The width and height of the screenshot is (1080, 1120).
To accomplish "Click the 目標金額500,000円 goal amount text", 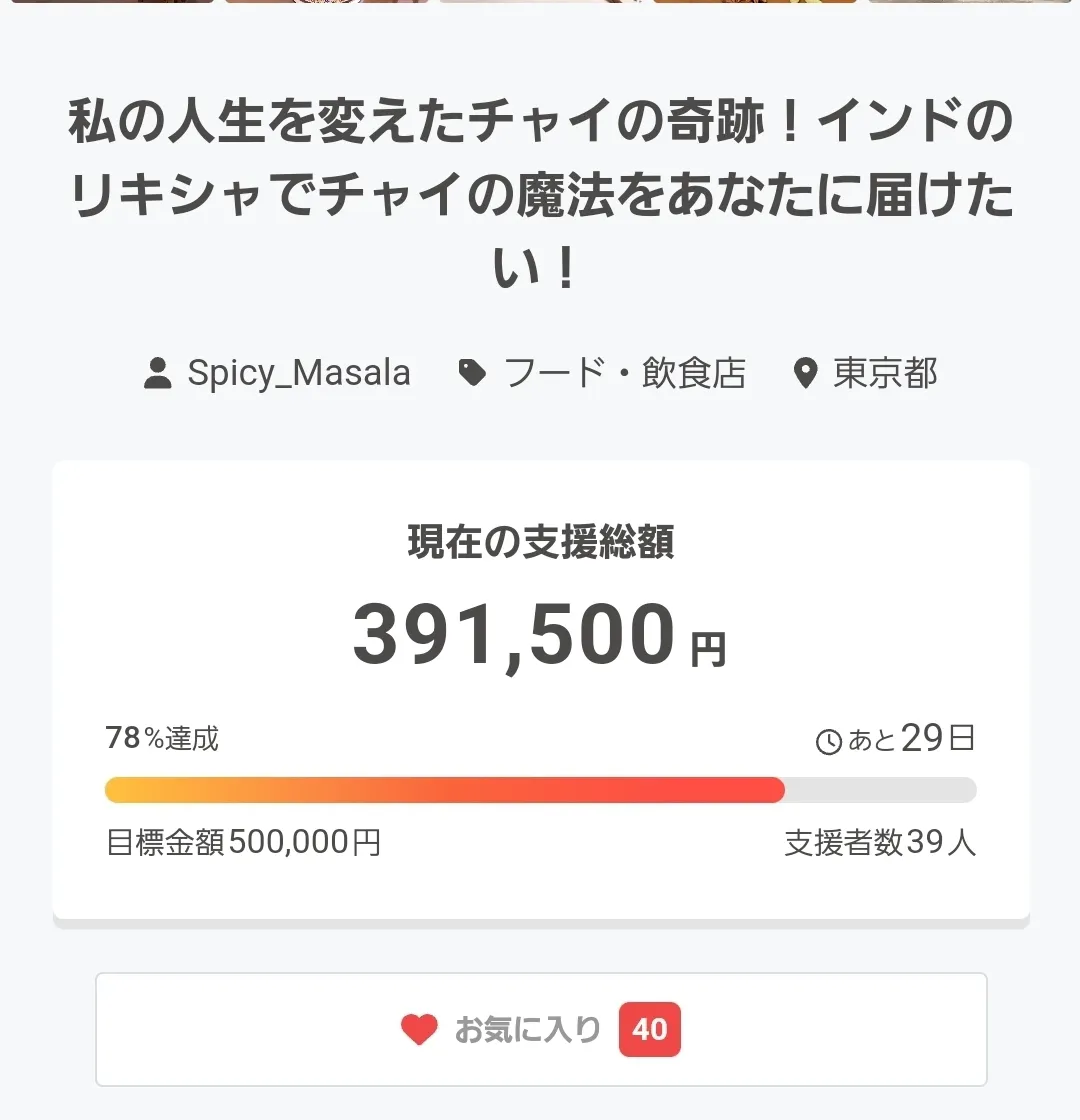I will (243, 843).
